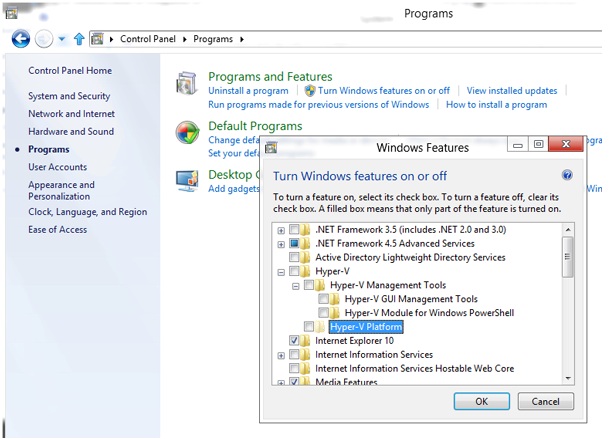This screenshot has width=616, height=439.
Task: Enable Active Directory Lightweight Directory Services checkbox
Action: pyautogui.click(x=294, y=257)
